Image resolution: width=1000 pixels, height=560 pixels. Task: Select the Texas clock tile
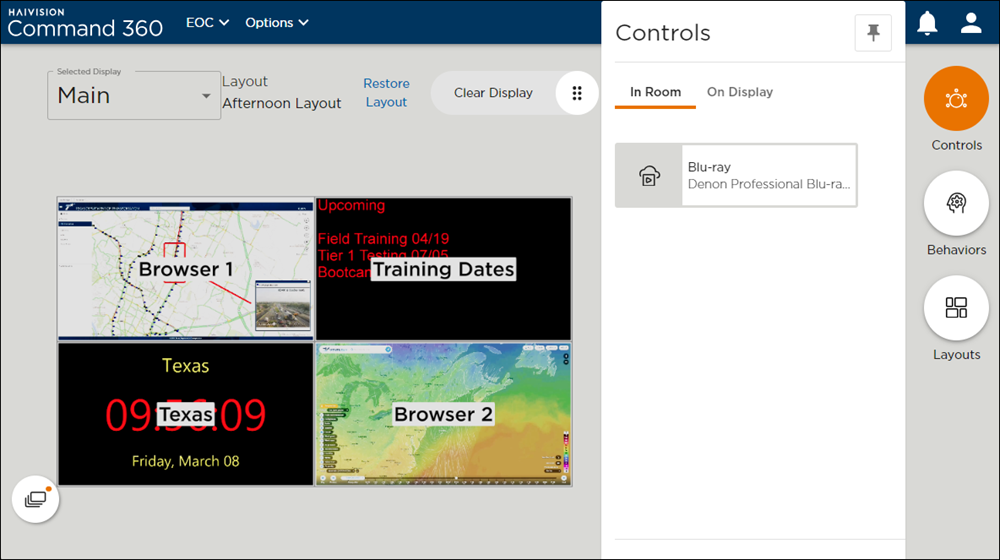(186, 414)
